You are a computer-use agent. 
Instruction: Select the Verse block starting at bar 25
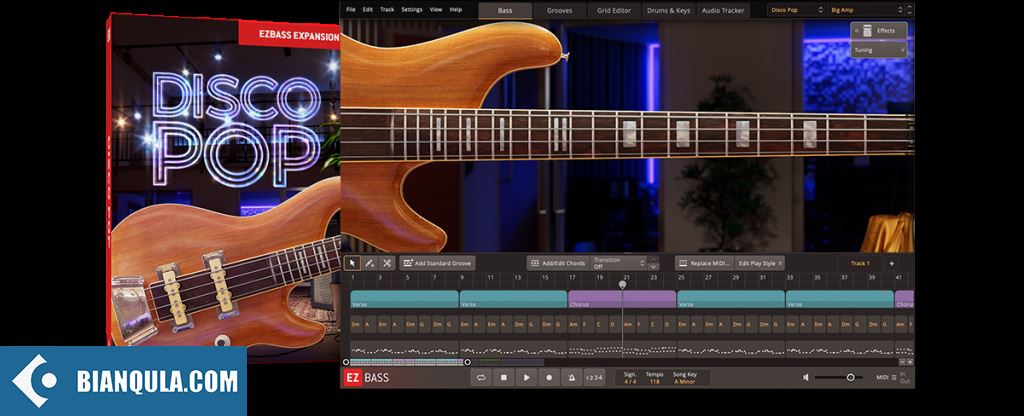[731, 299]
